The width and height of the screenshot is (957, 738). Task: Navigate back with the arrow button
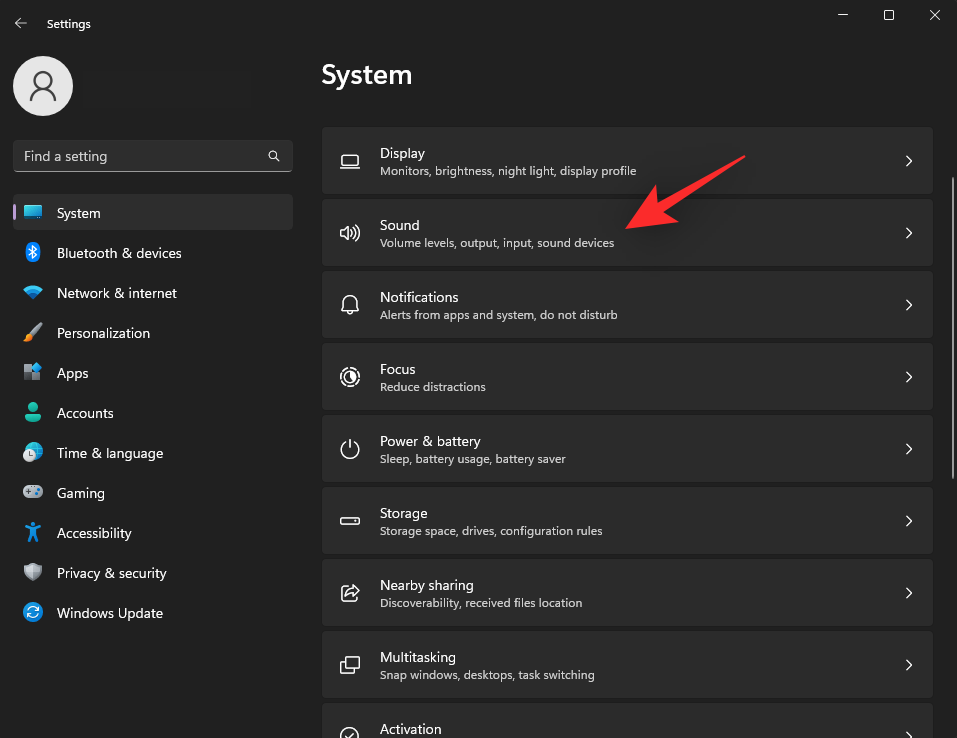pyautogui.click(x=20, y=23)
